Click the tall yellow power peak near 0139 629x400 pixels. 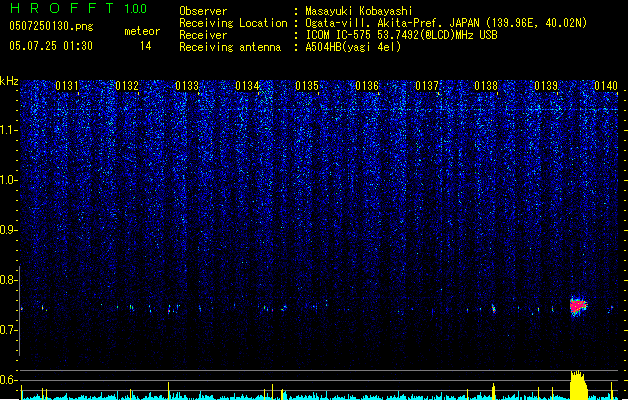578,385
